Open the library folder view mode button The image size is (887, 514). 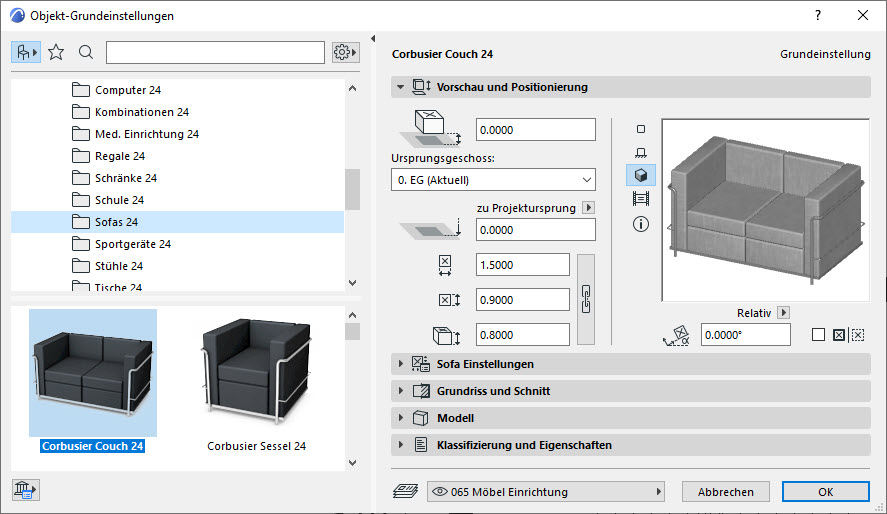pyautogui.click(x=26, y=53)
